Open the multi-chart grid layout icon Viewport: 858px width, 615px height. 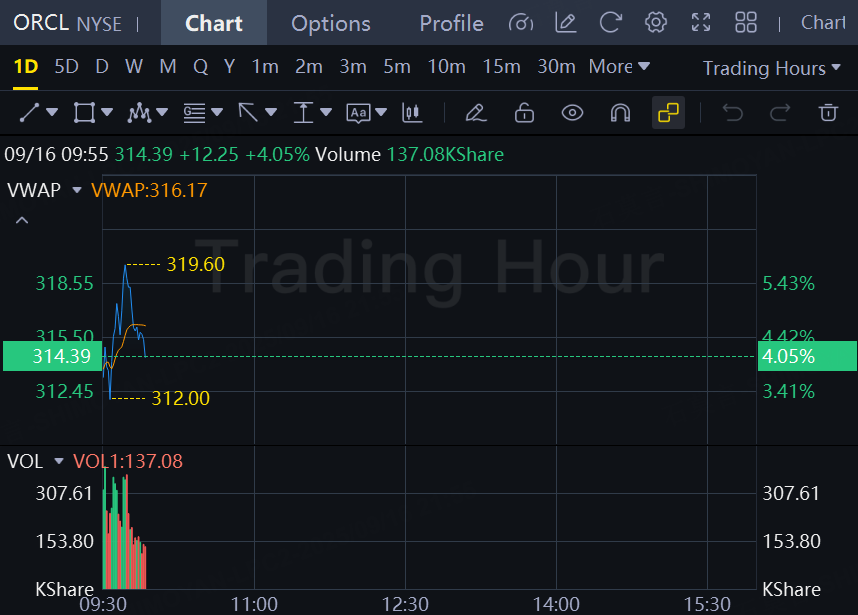(746, 23)
